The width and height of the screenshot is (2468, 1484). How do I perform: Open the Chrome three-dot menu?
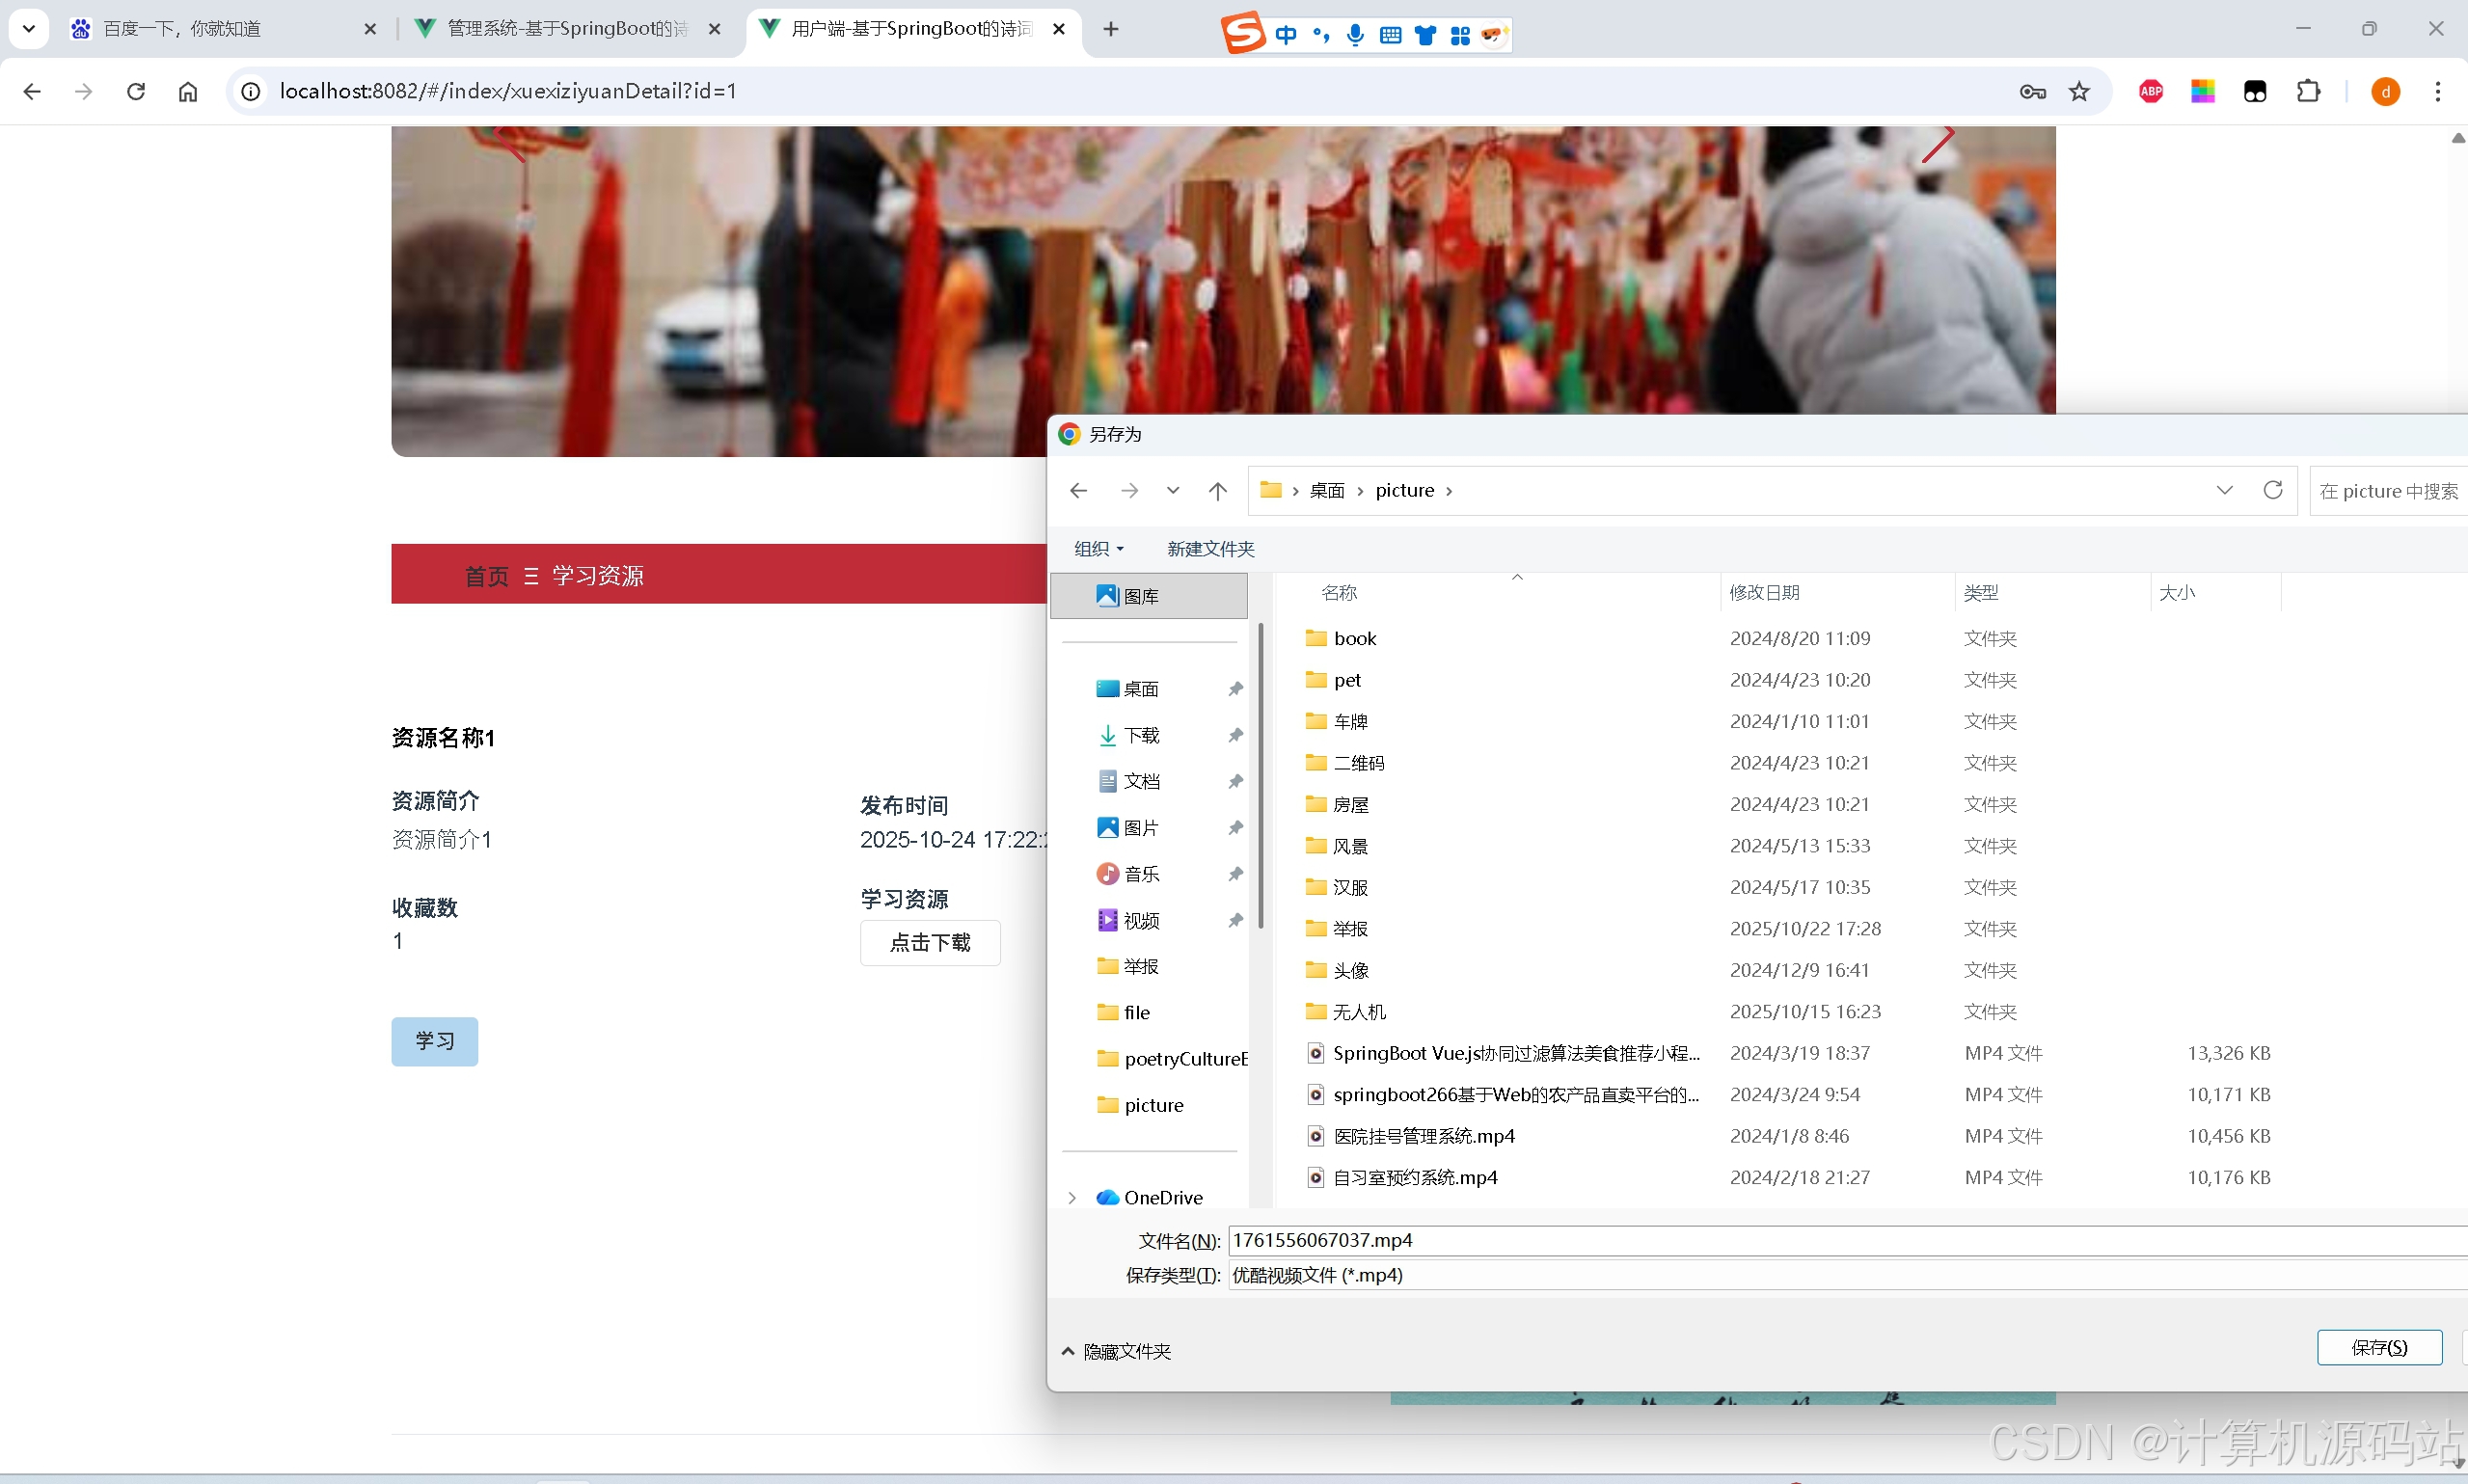pos(2438,92)
